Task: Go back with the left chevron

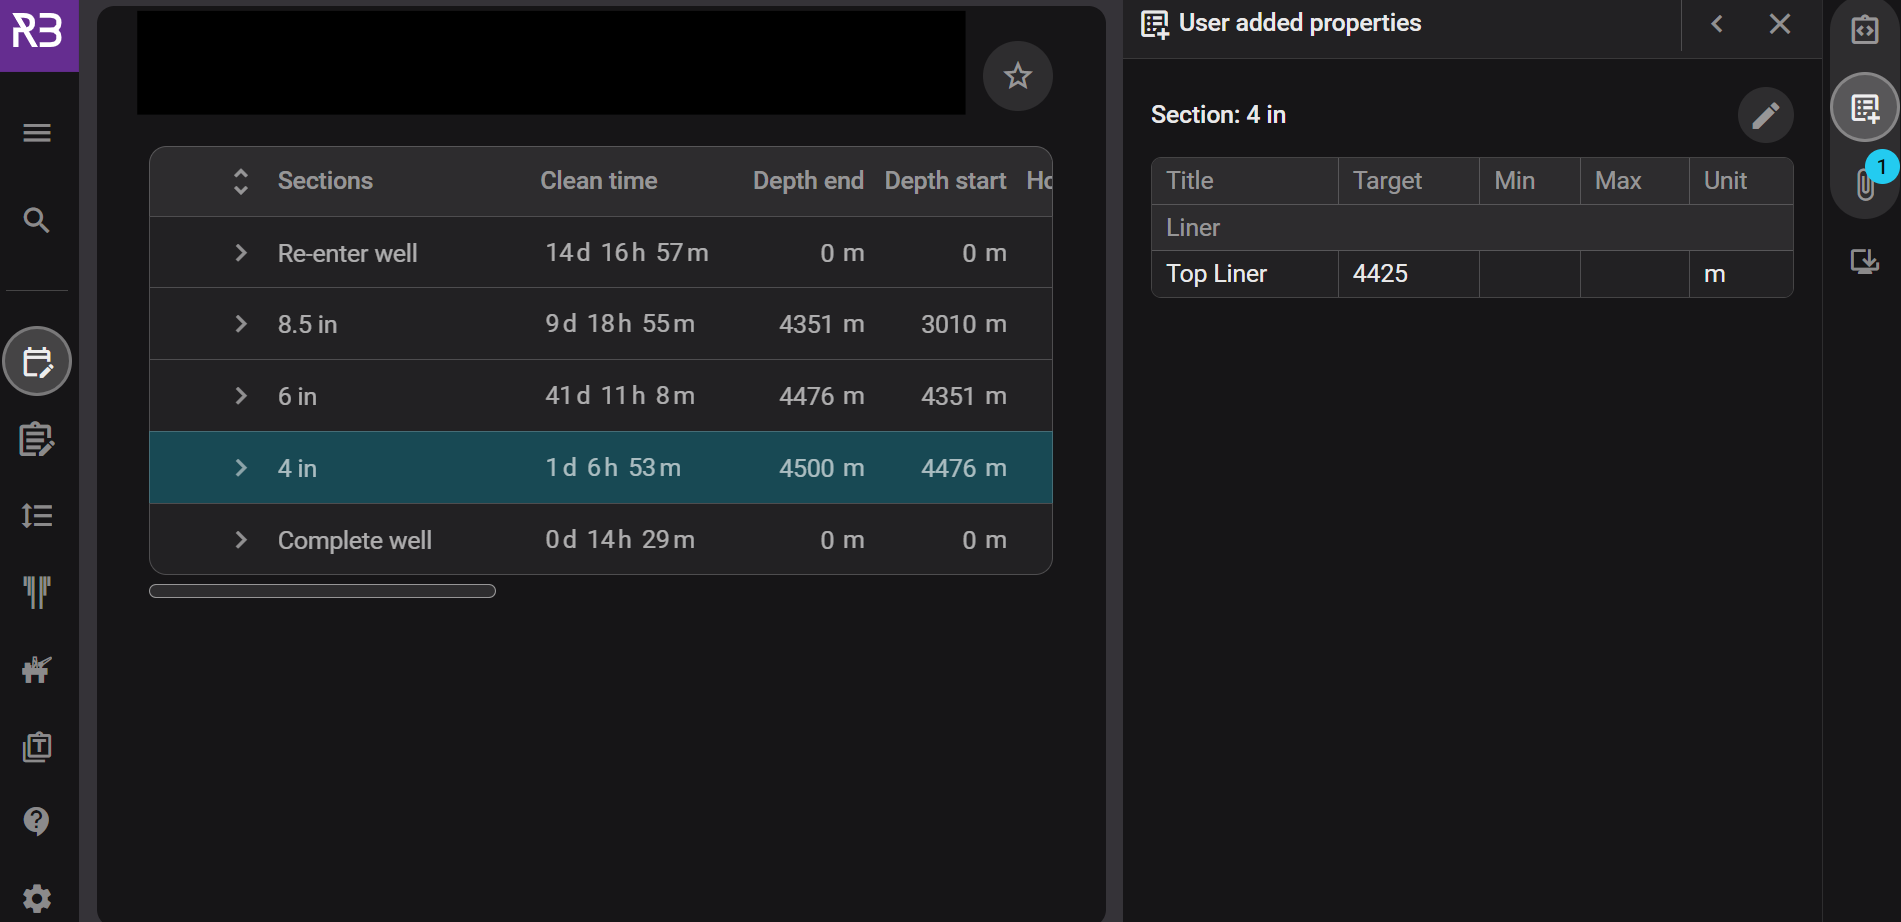Action: click(x=1717, y=24)
